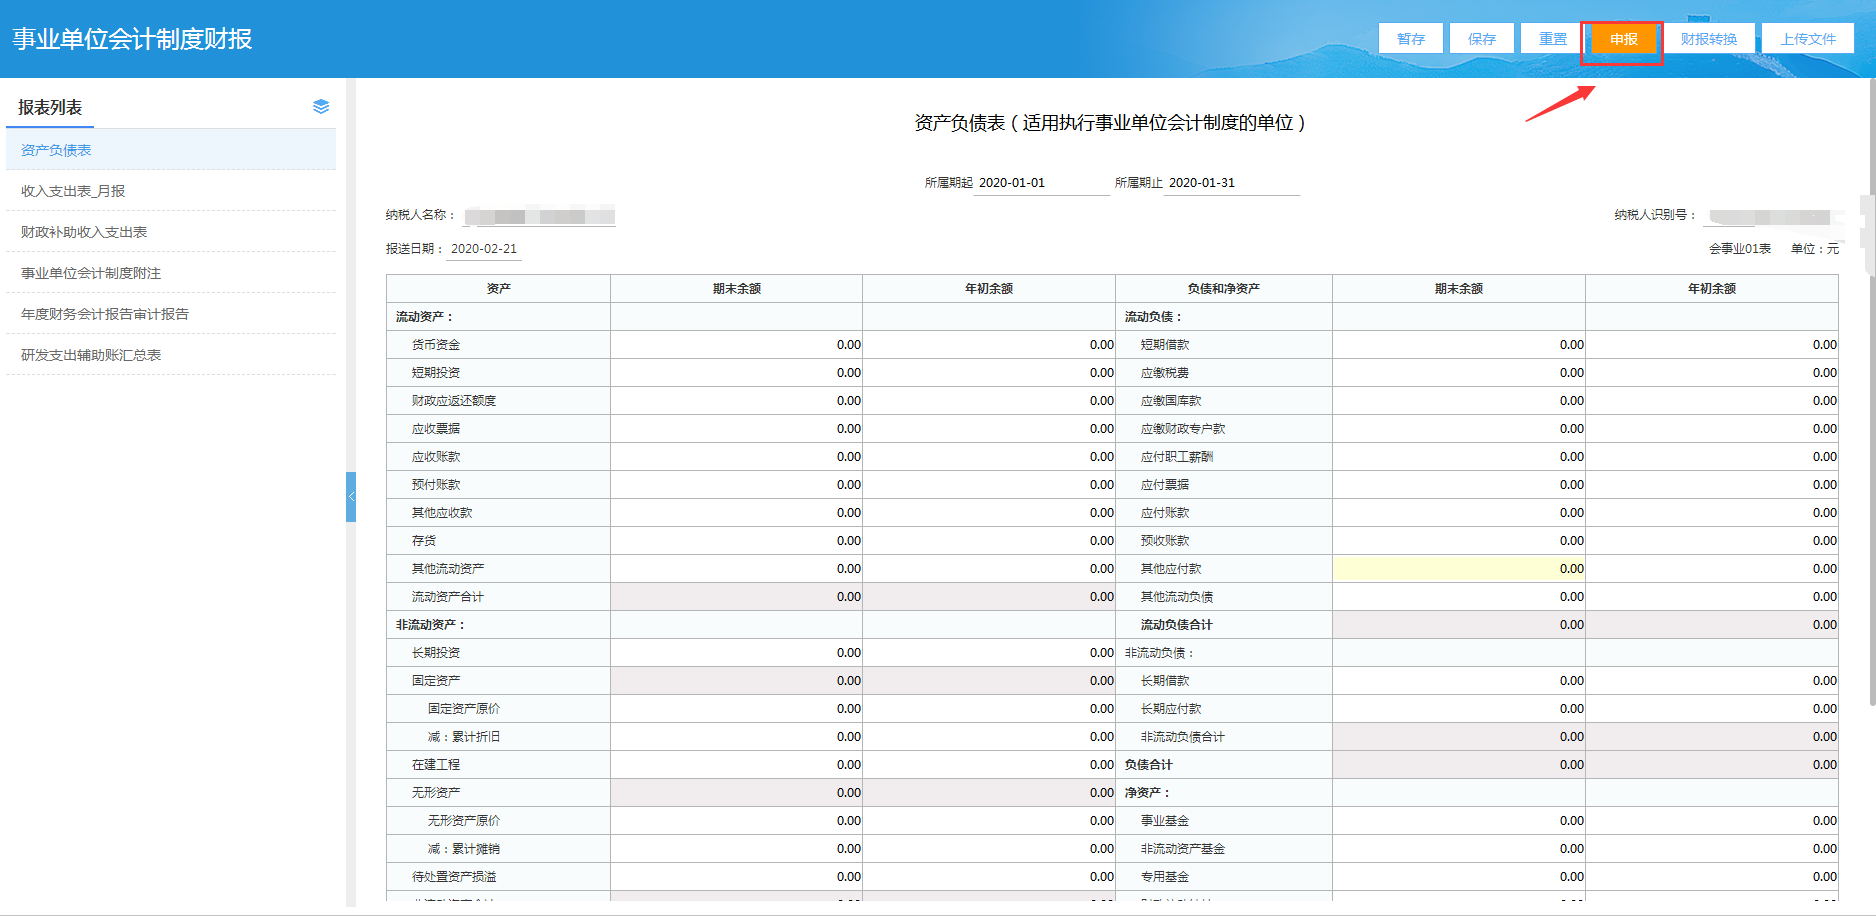Select 资产负债表 in the report list
The height and width of the screenshot is (916, 1876).
click(56, 150)
